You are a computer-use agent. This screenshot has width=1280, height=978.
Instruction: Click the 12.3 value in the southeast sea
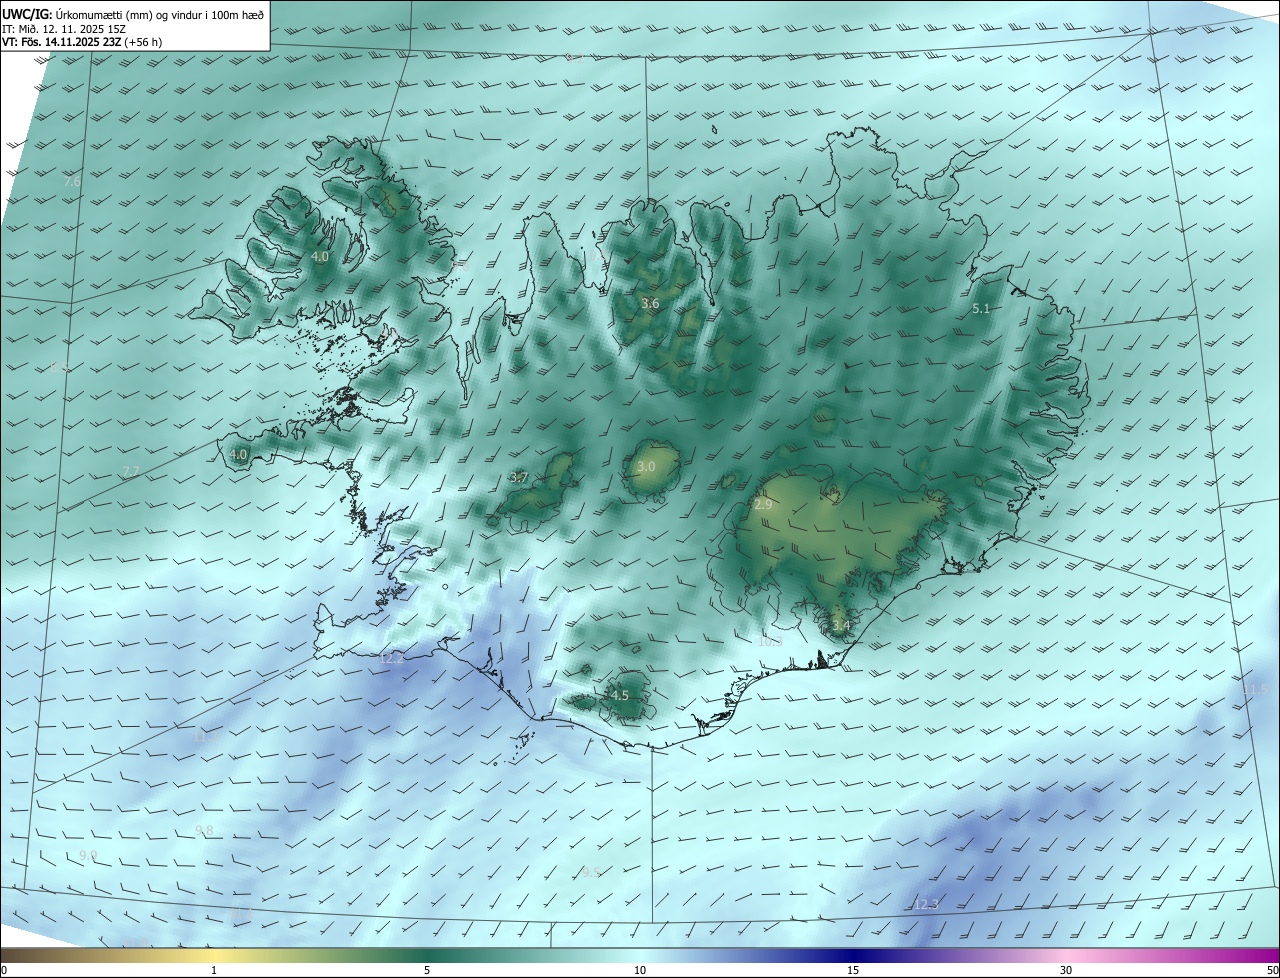coord(926,904)
